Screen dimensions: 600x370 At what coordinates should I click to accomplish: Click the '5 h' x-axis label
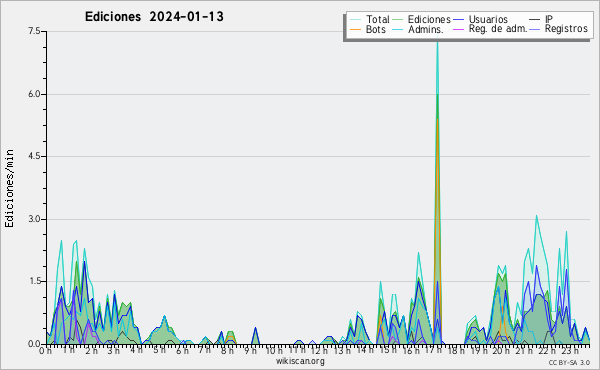pos(160,350)
